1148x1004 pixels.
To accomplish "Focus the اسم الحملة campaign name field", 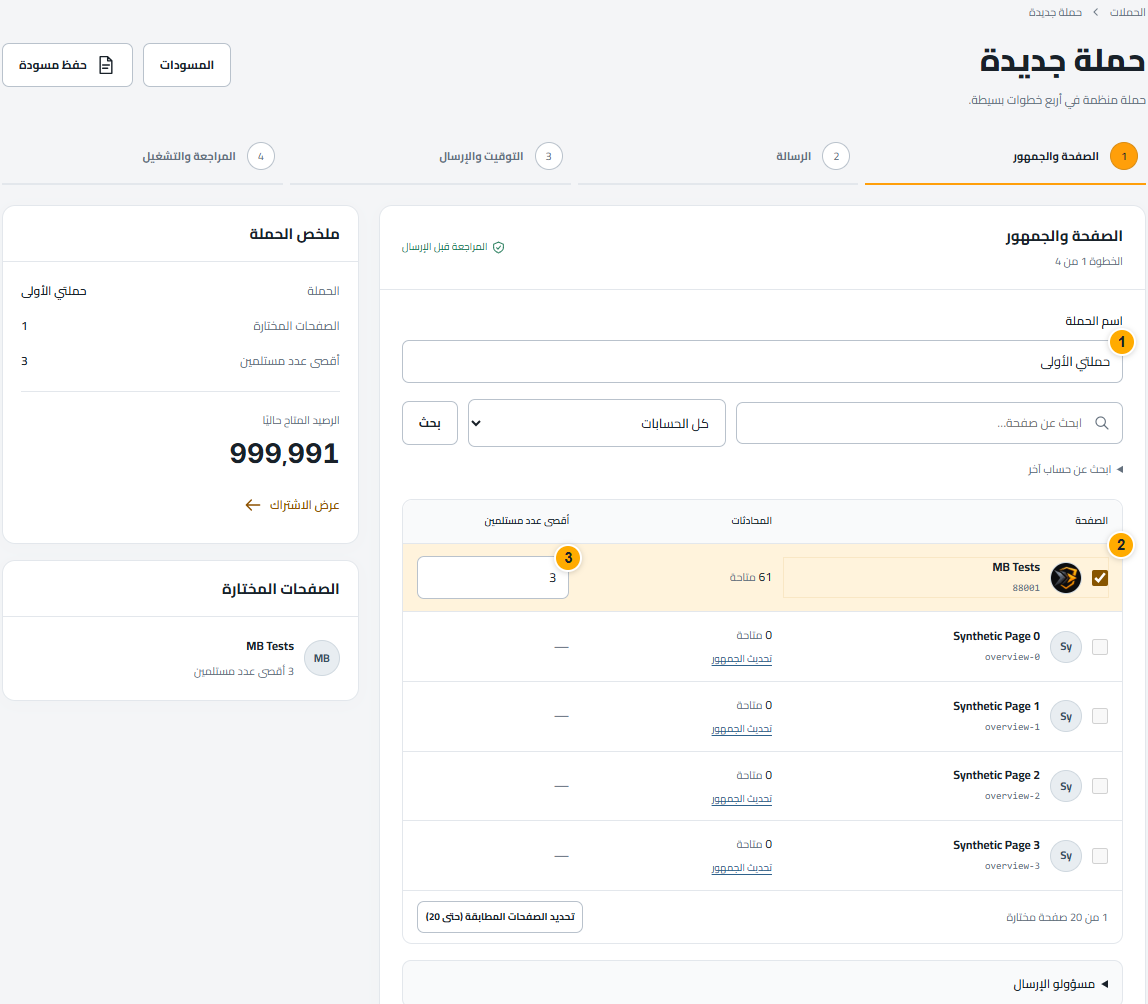I will (x=762, y=362).
